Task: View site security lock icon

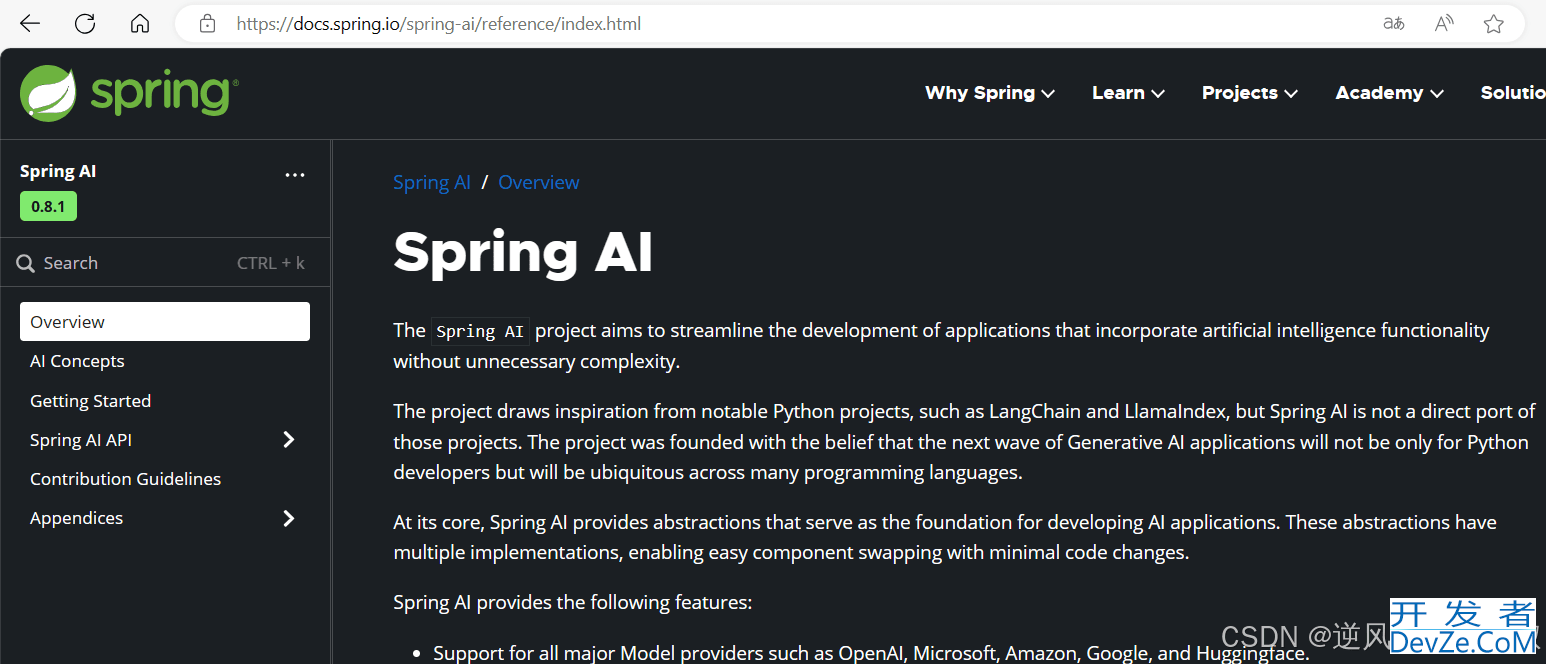Action: [x=208, y=24]
